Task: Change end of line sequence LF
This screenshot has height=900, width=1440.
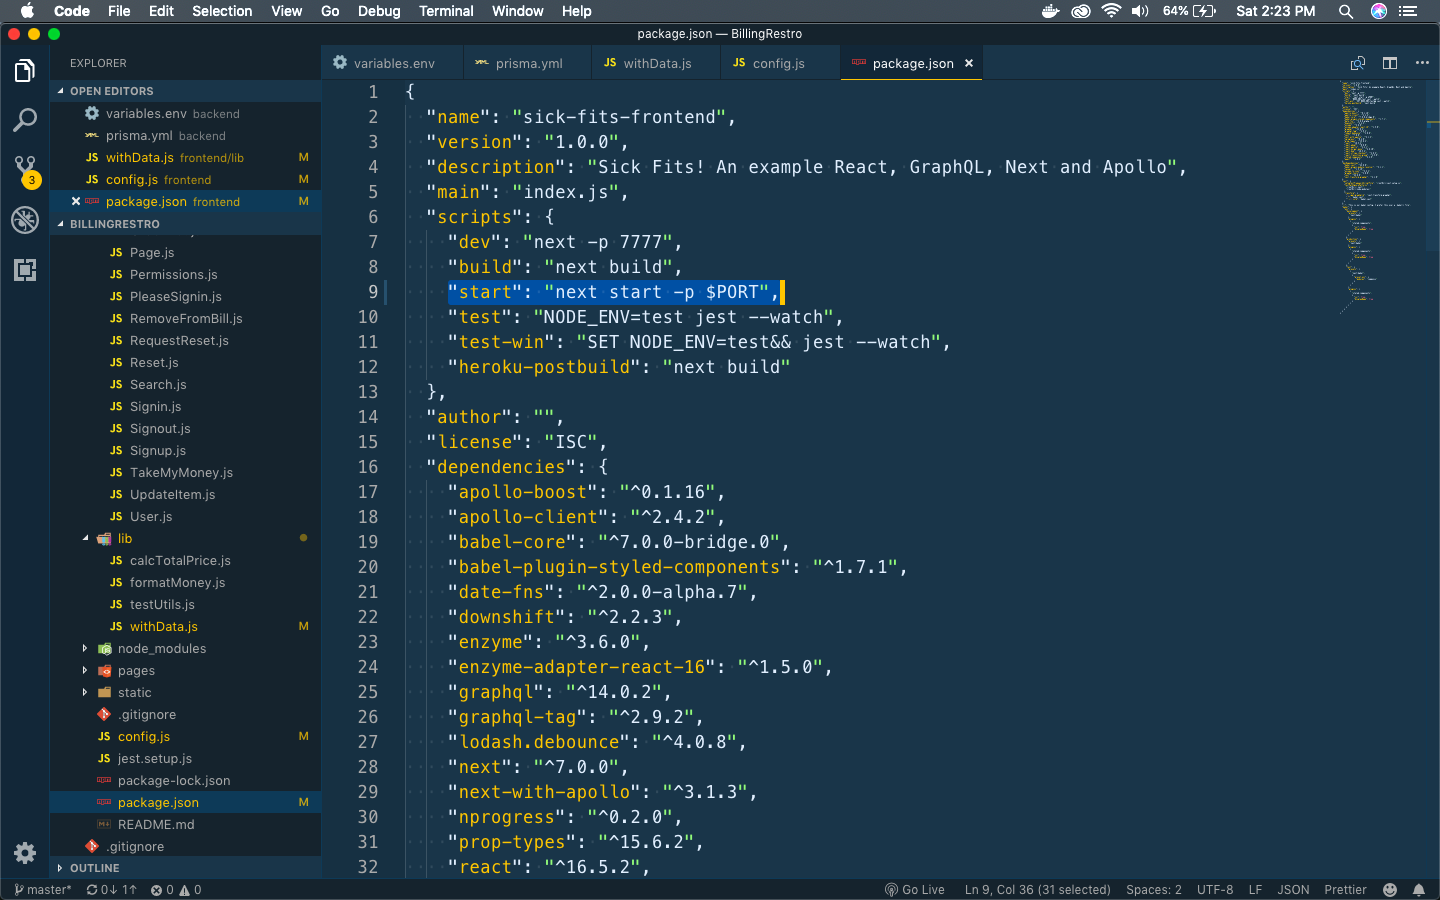Action: pyautogui.click(x=1255, y=890)
